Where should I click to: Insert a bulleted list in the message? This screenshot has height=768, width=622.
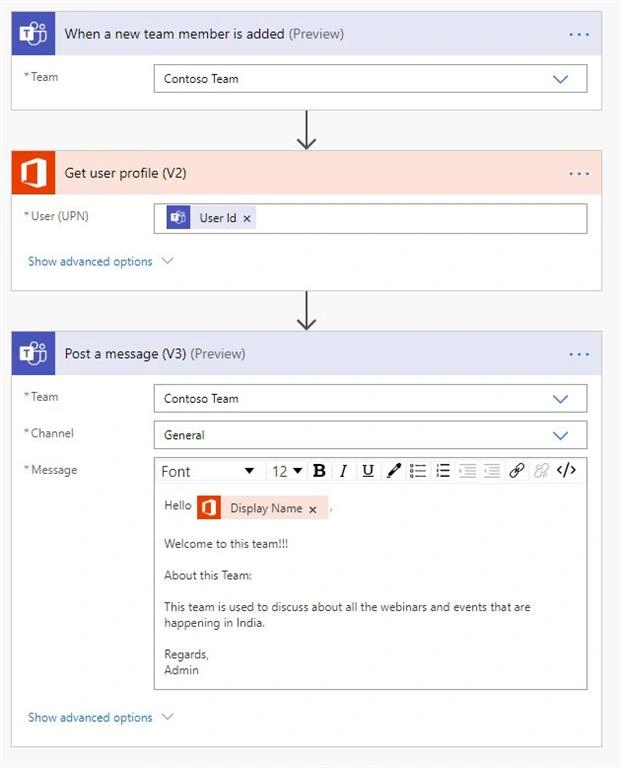coord(418,471)
